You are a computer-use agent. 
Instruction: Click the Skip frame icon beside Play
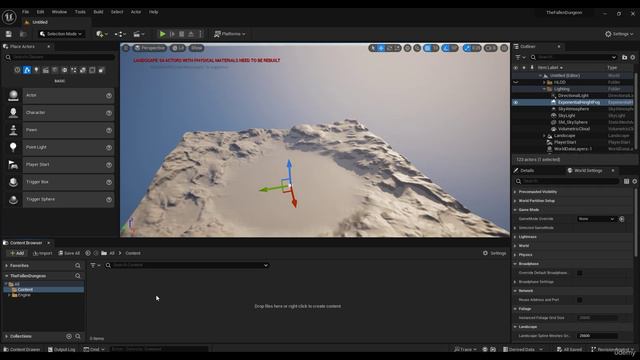point(172,34)
